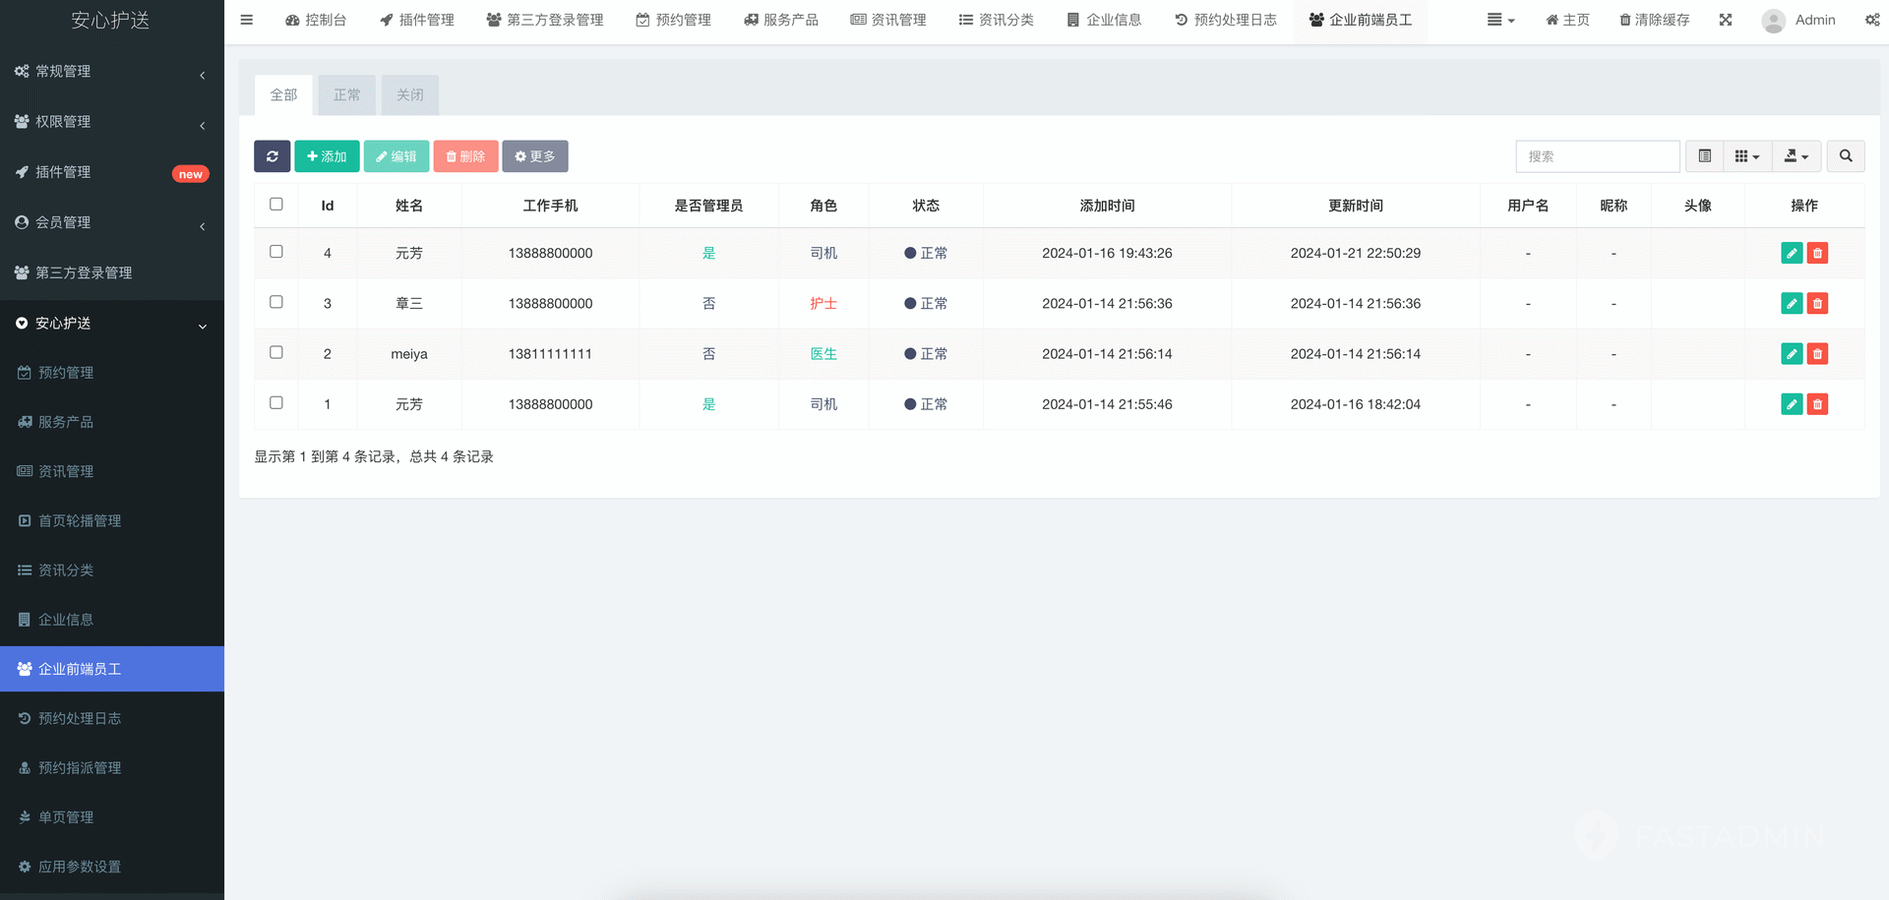Open 预约指派管理 in the sidebar
This screenshot has width=1889, height=900.
point(80,768)
